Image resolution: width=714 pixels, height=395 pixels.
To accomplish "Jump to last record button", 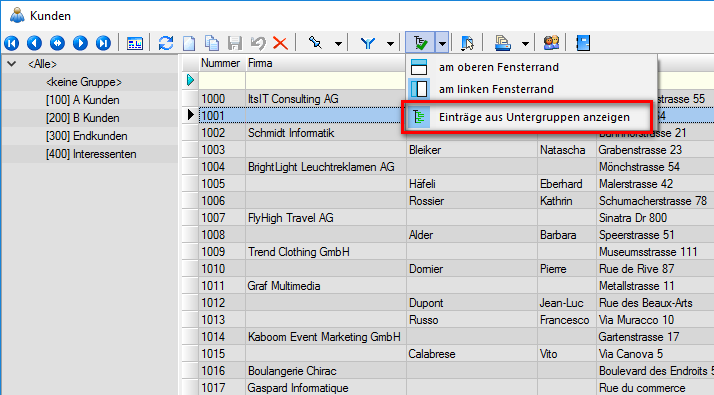I will pos(103,43).
